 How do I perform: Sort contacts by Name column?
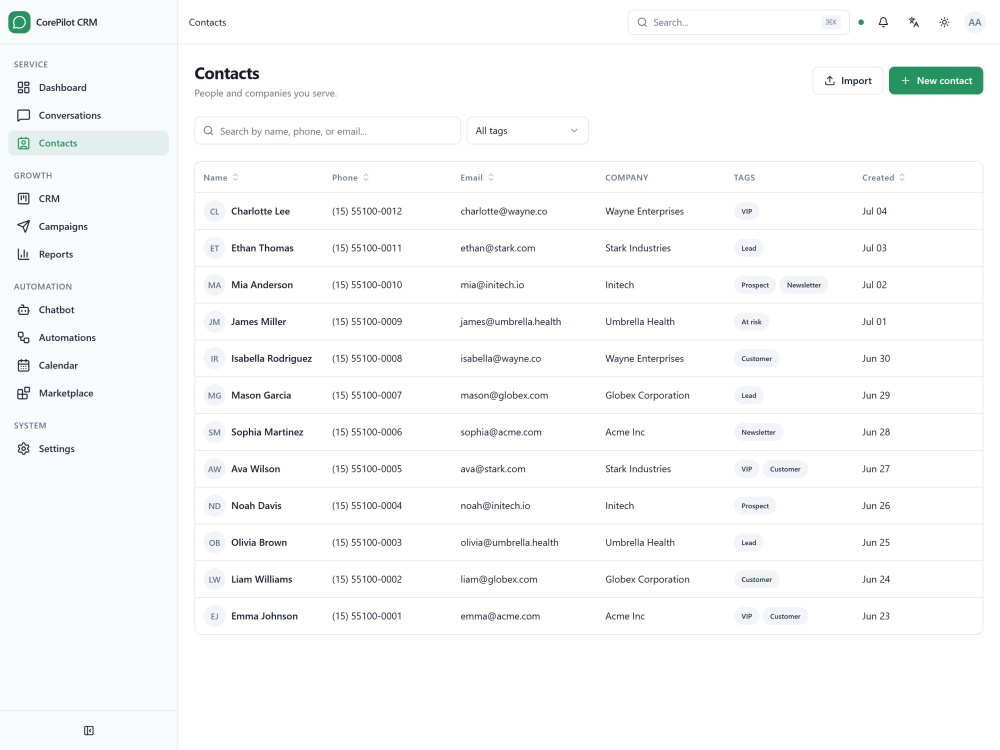click(221, 177)
